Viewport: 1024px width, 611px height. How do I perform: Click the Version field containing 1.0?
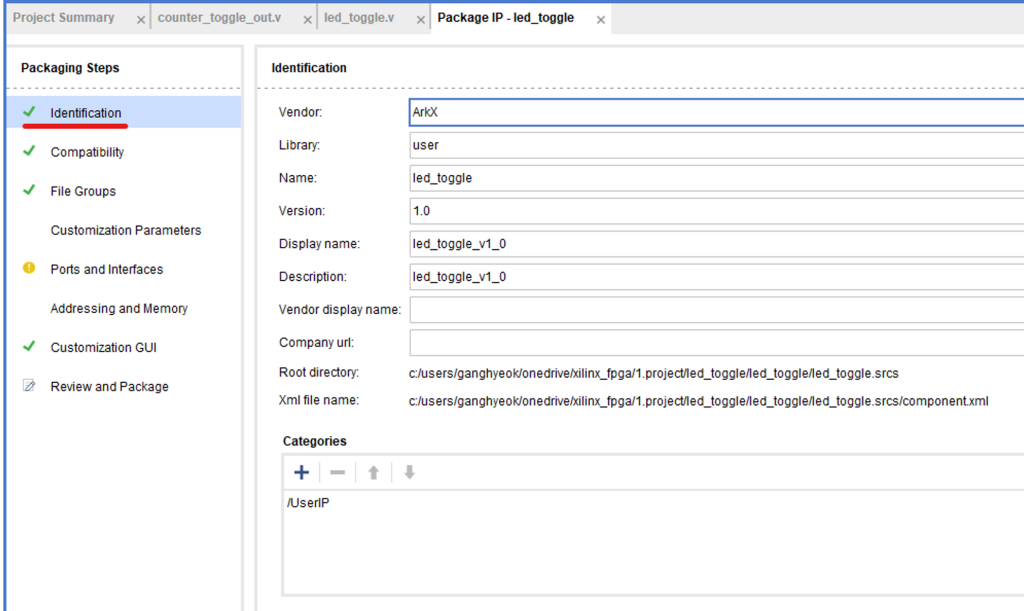pyautogui.click(x=716, y=211)
